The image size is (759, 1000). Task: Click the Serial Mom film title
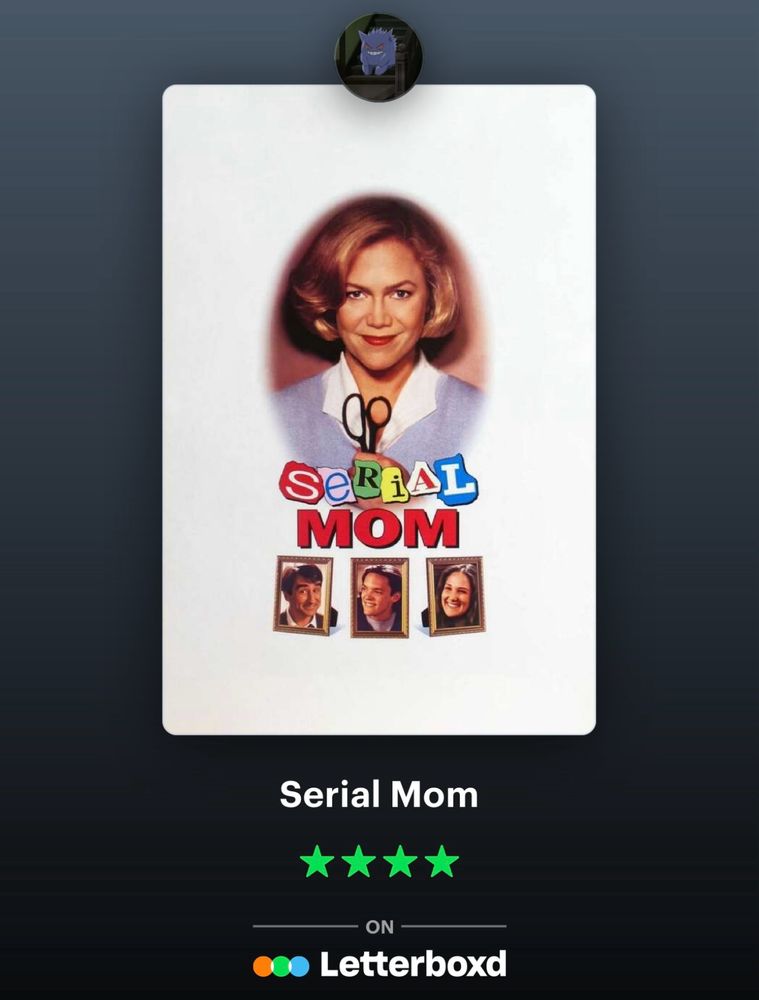[x=379, y=794]
